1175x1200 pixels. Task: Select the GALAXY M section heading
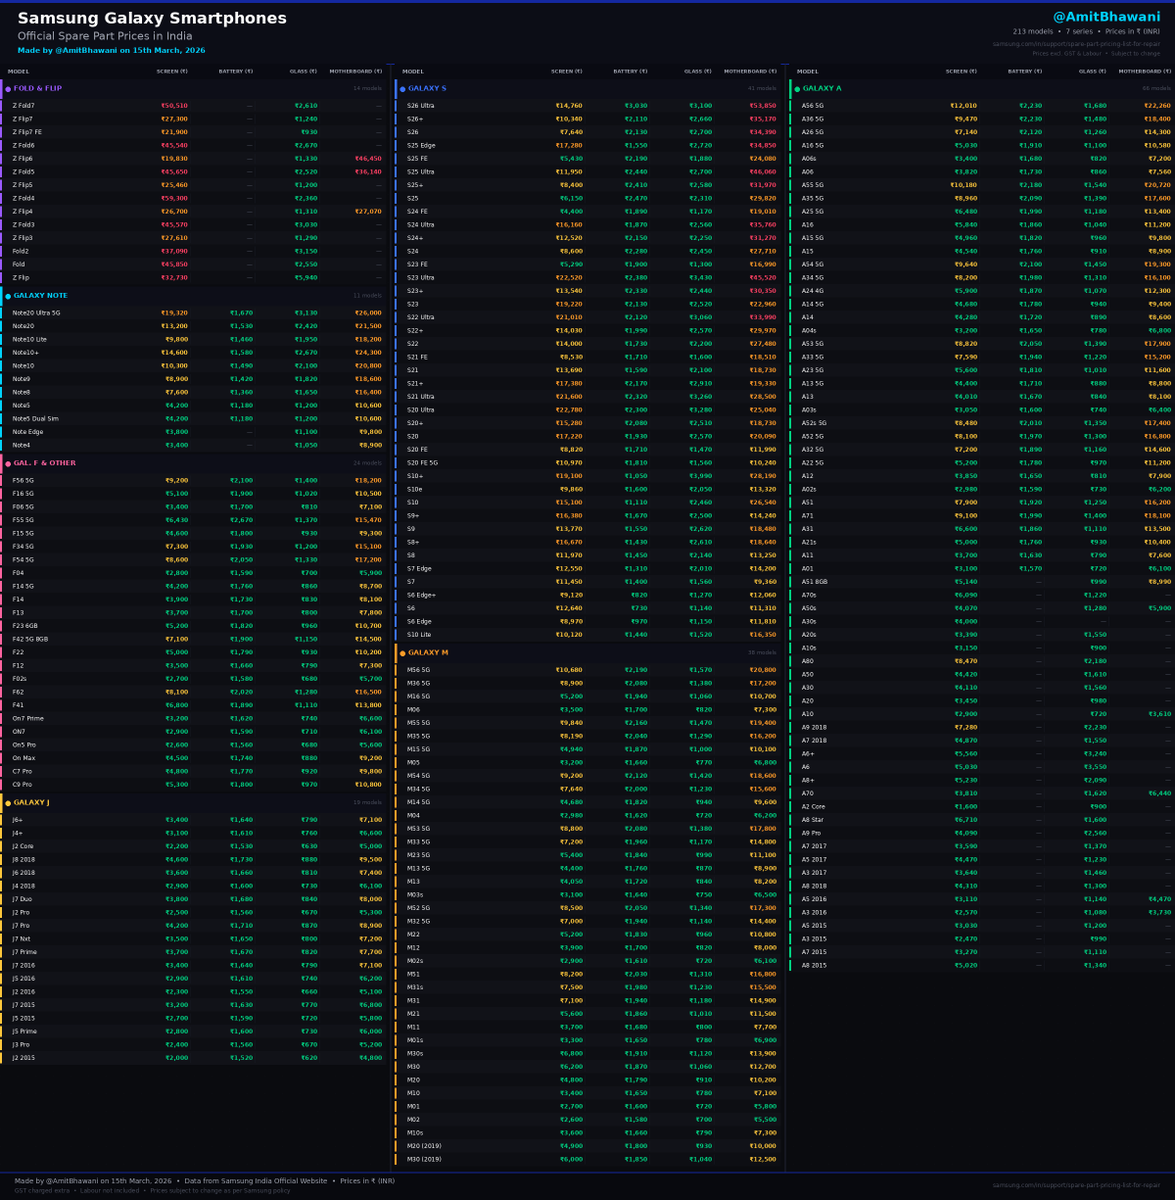[x=428, y=653]
